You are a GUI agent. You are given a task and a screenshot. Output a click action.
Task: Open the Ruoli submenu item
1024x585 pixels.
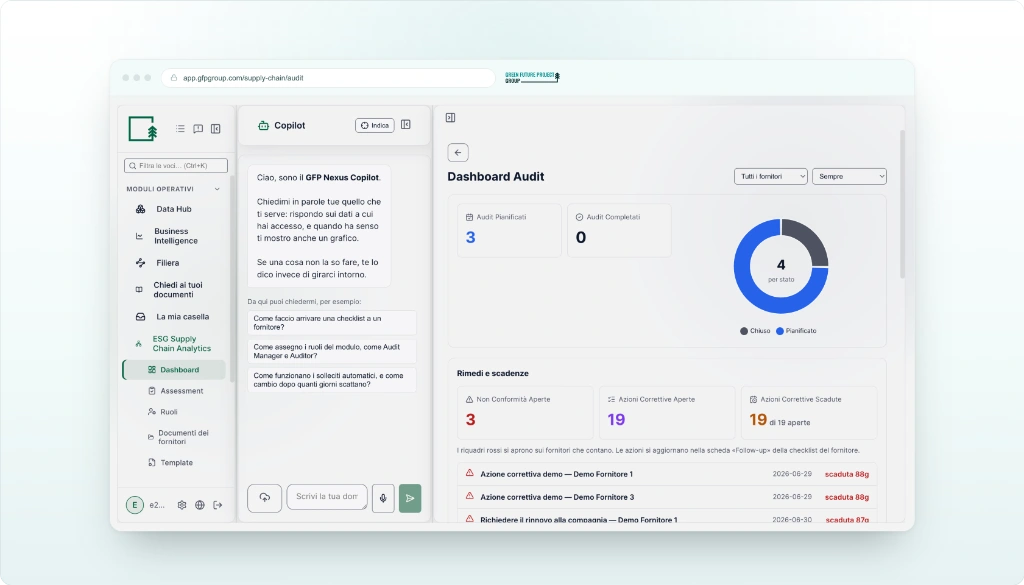click(x=168, y=412)
